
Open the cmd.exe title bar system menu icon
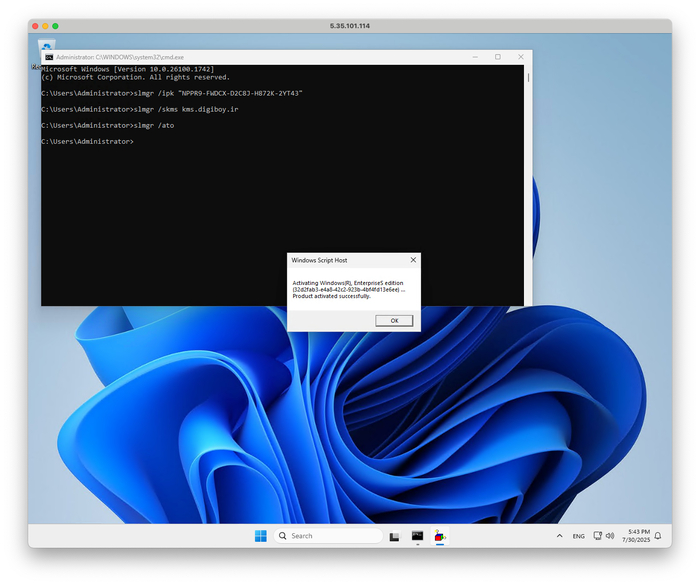coord(48,57)
